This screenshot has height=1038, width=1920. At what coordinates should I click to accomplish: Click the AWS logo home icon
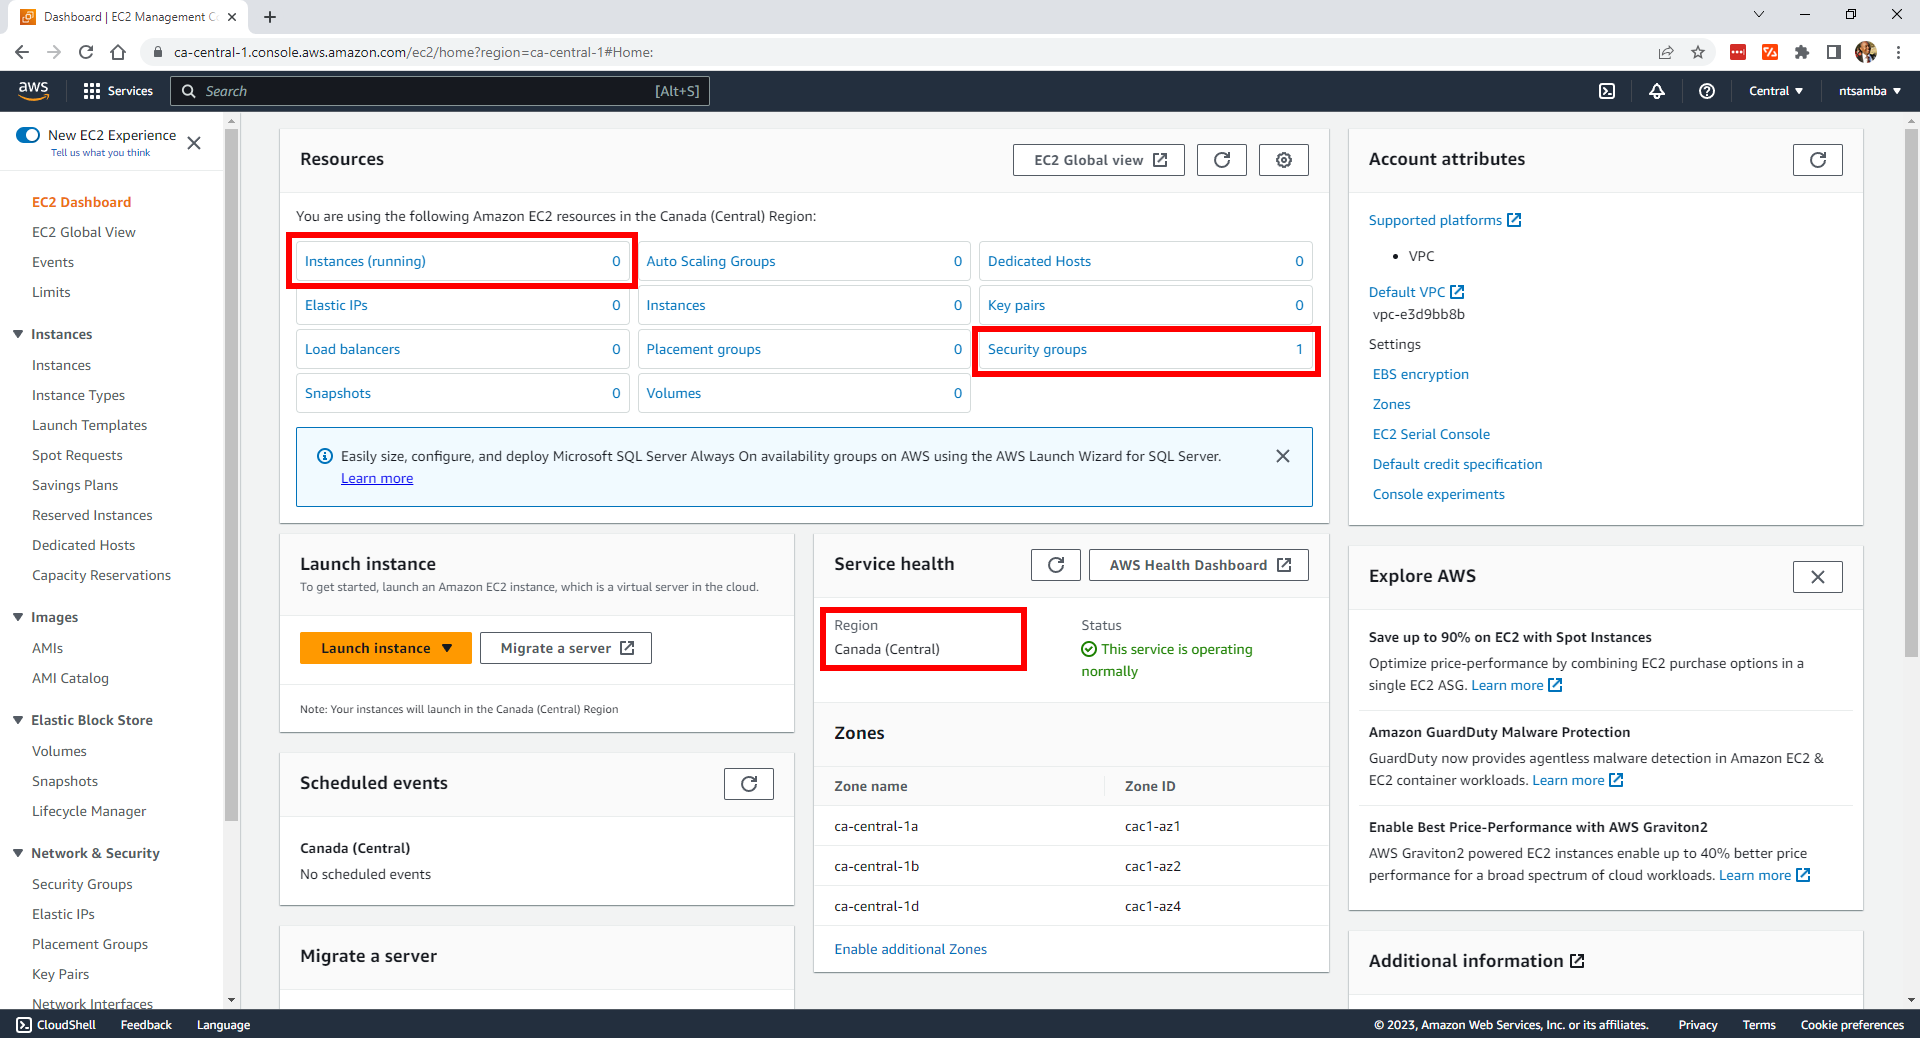coord(33,90)
